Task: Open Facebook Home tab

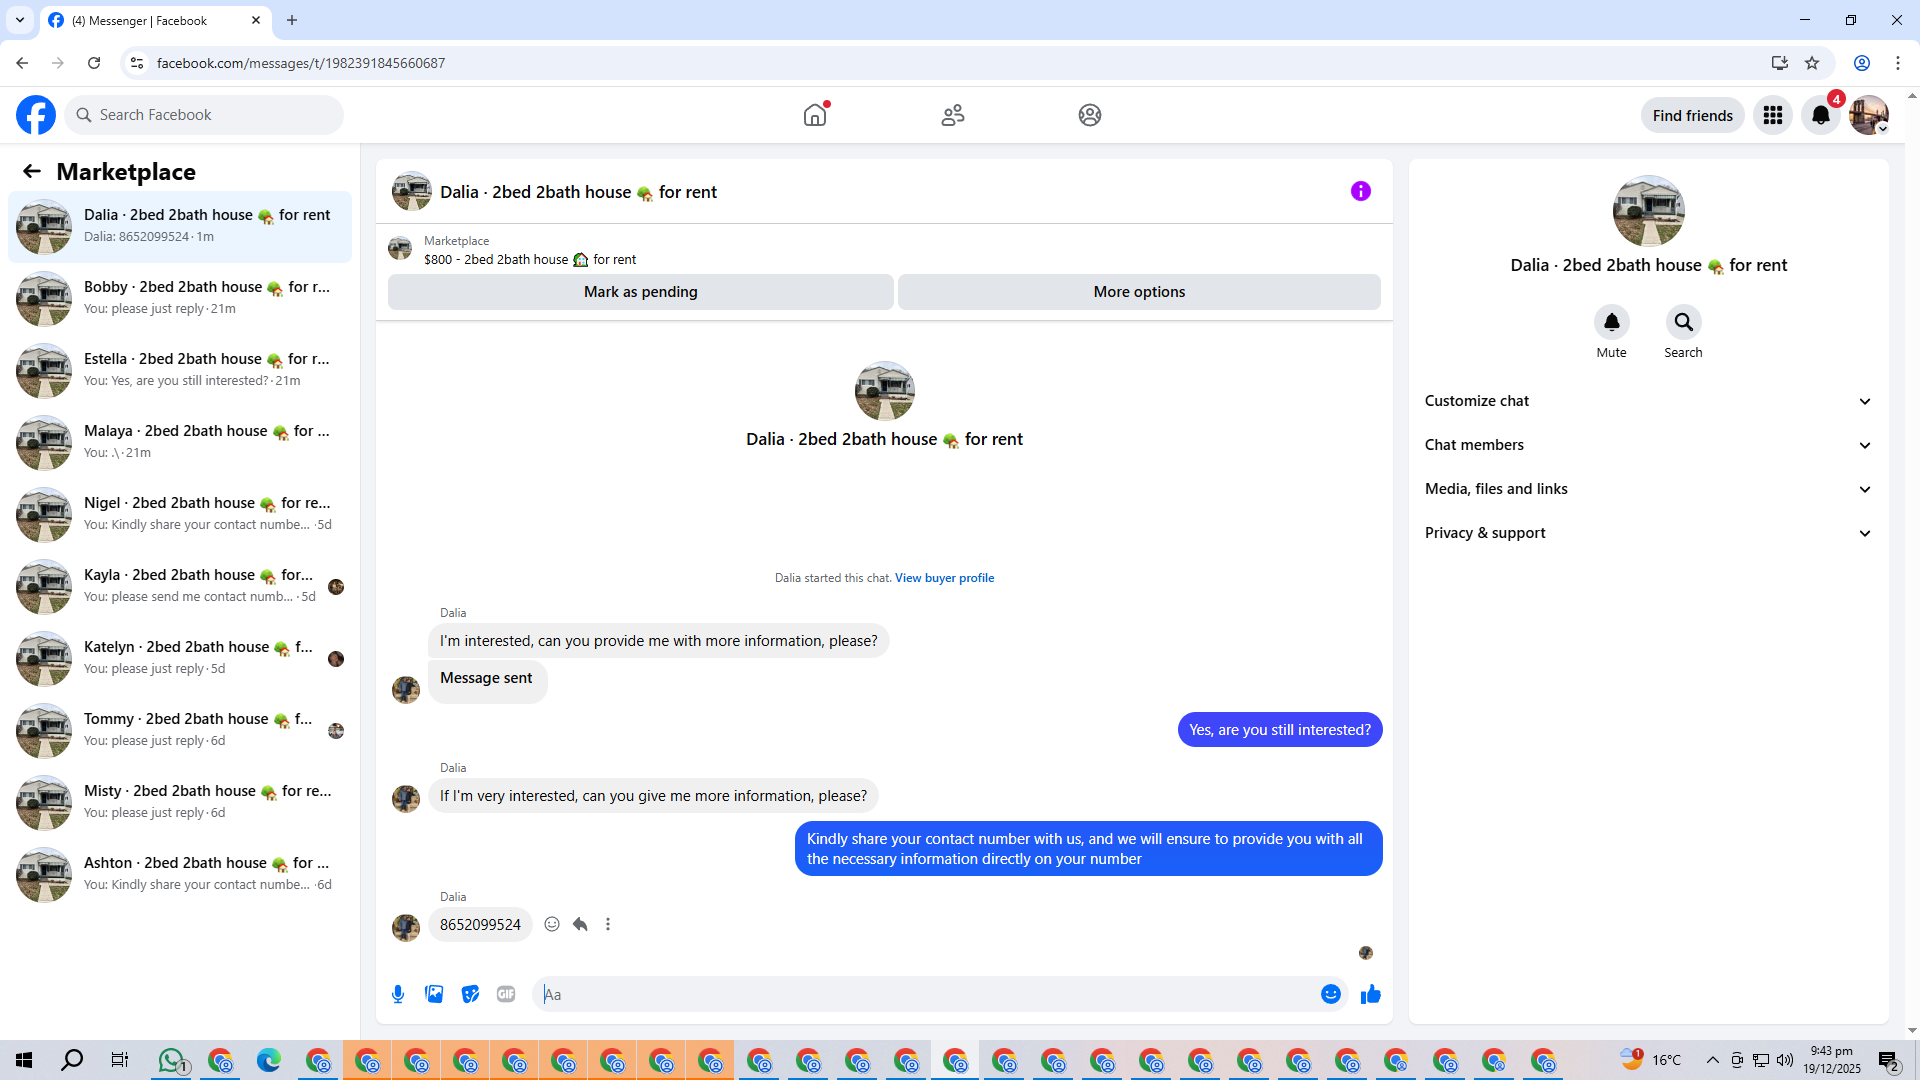Action: (x=815, y=115)
